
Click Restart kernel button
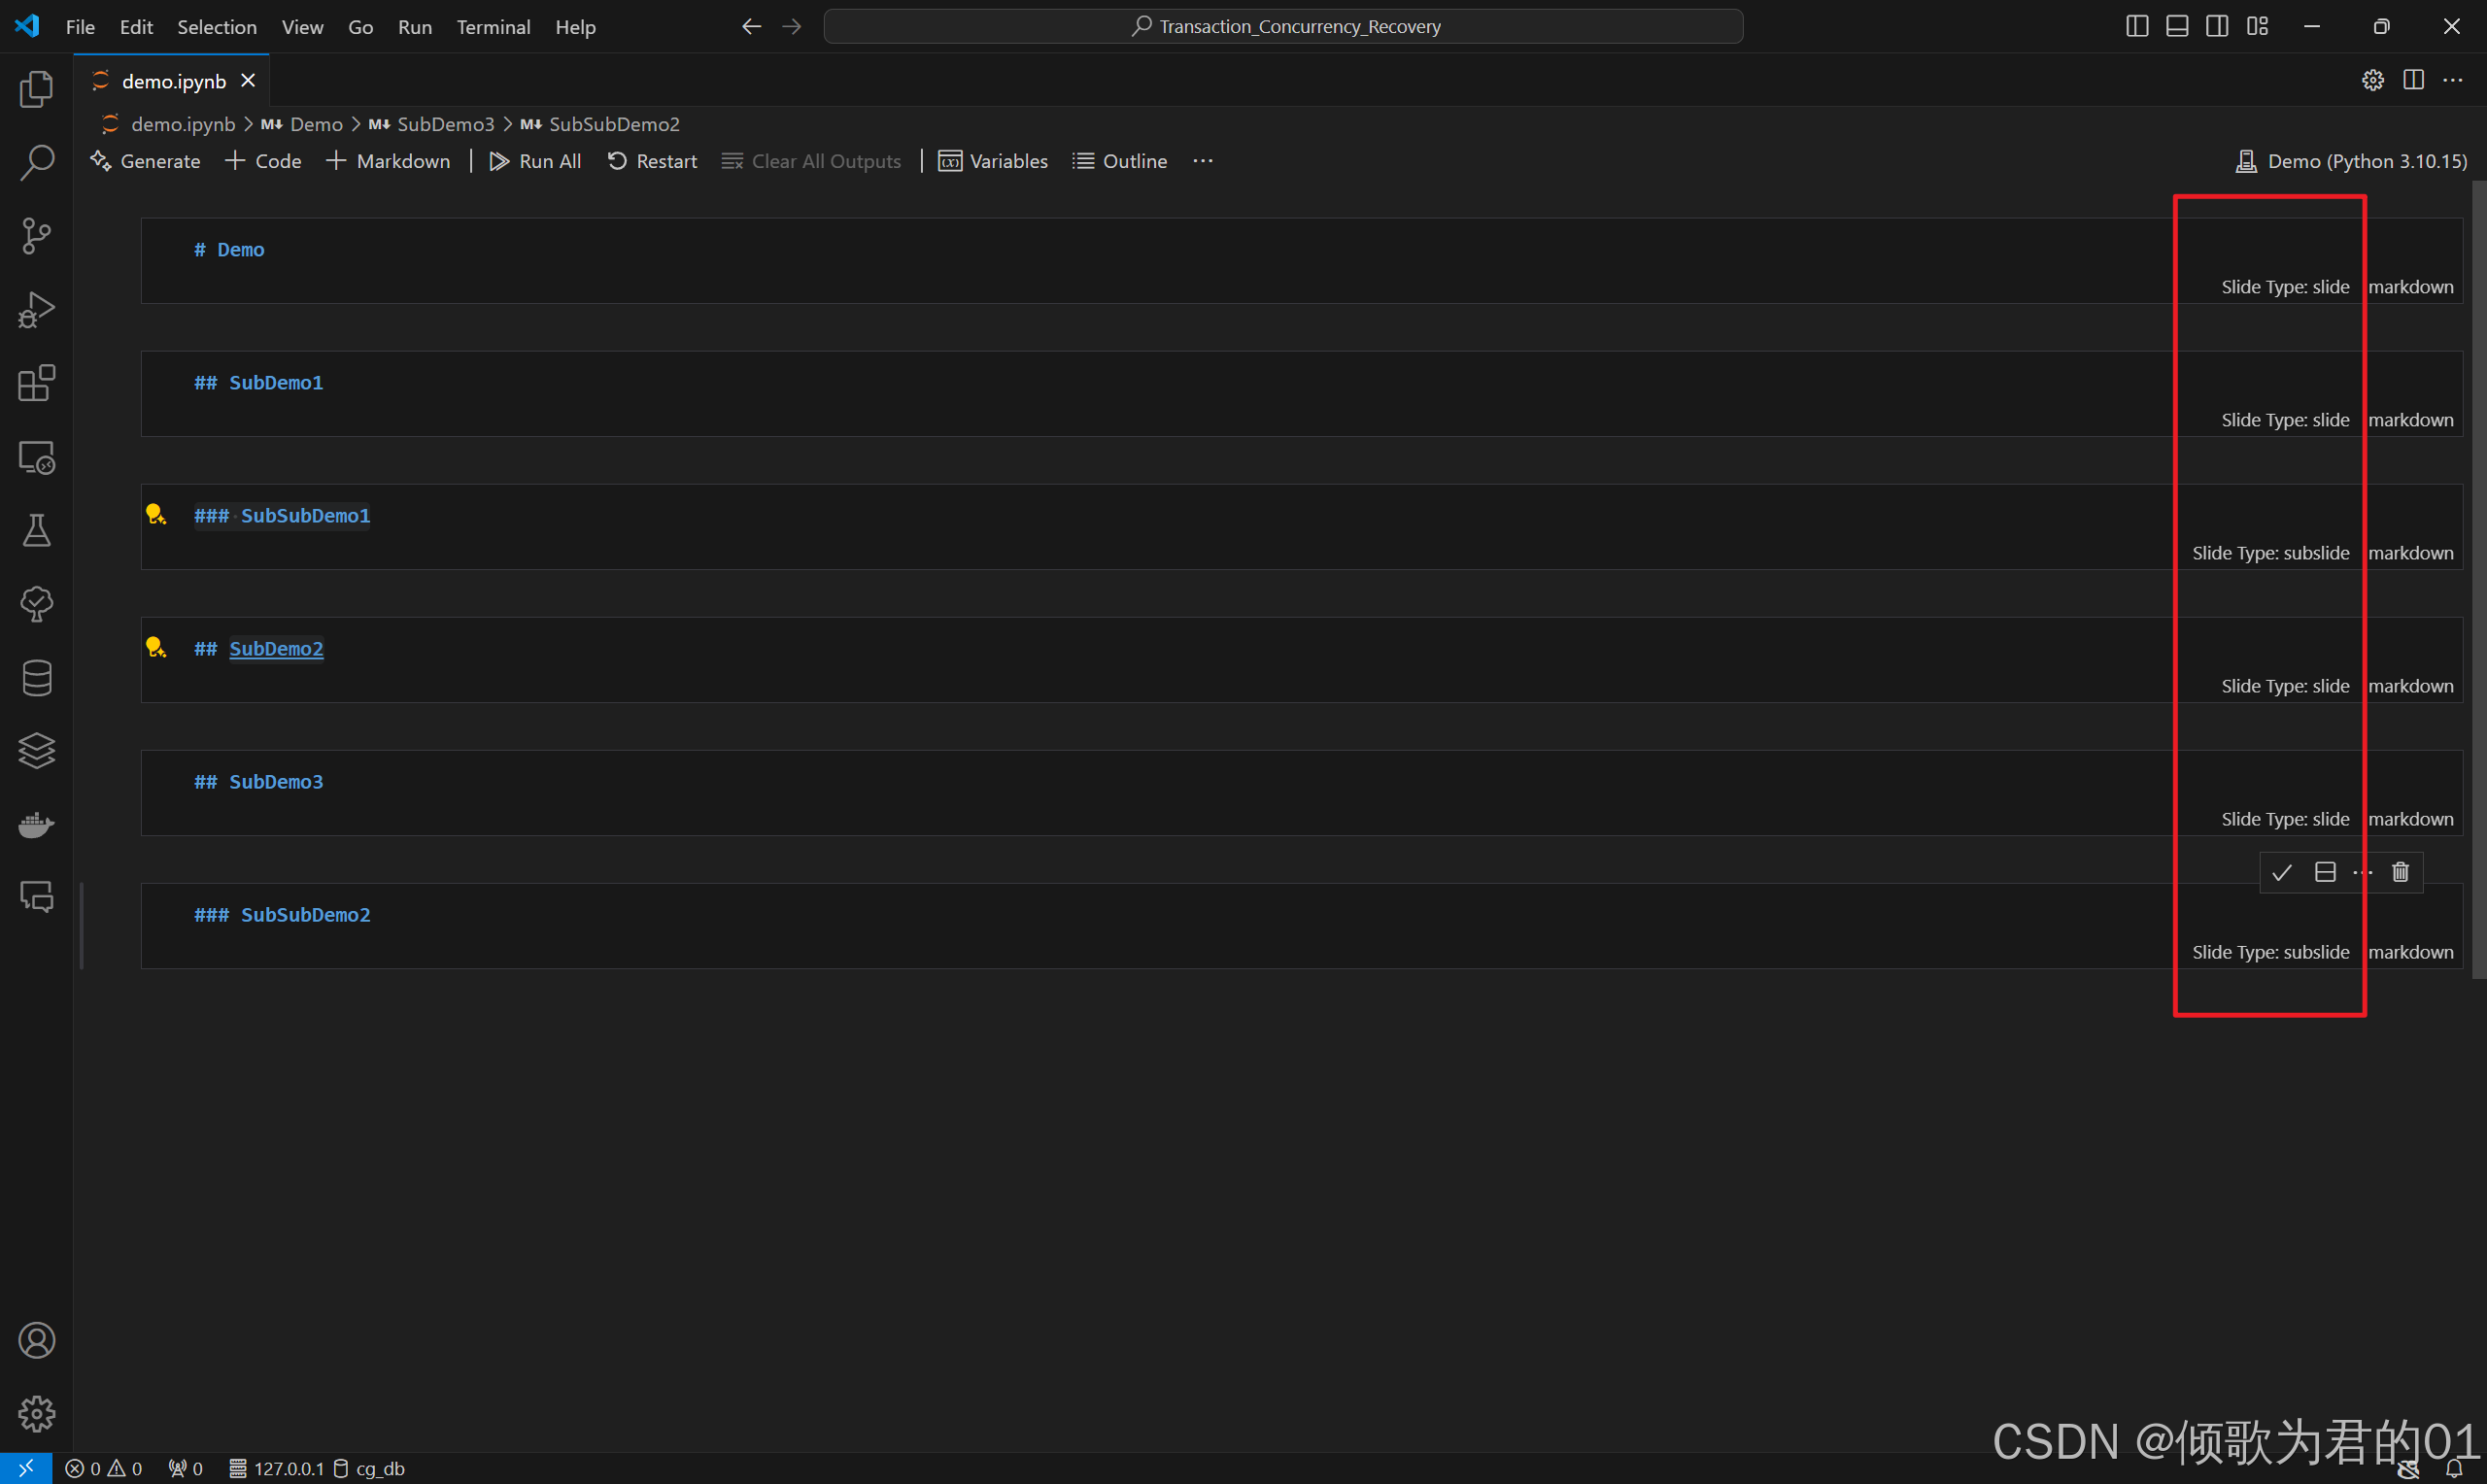(x=652, y=161)
